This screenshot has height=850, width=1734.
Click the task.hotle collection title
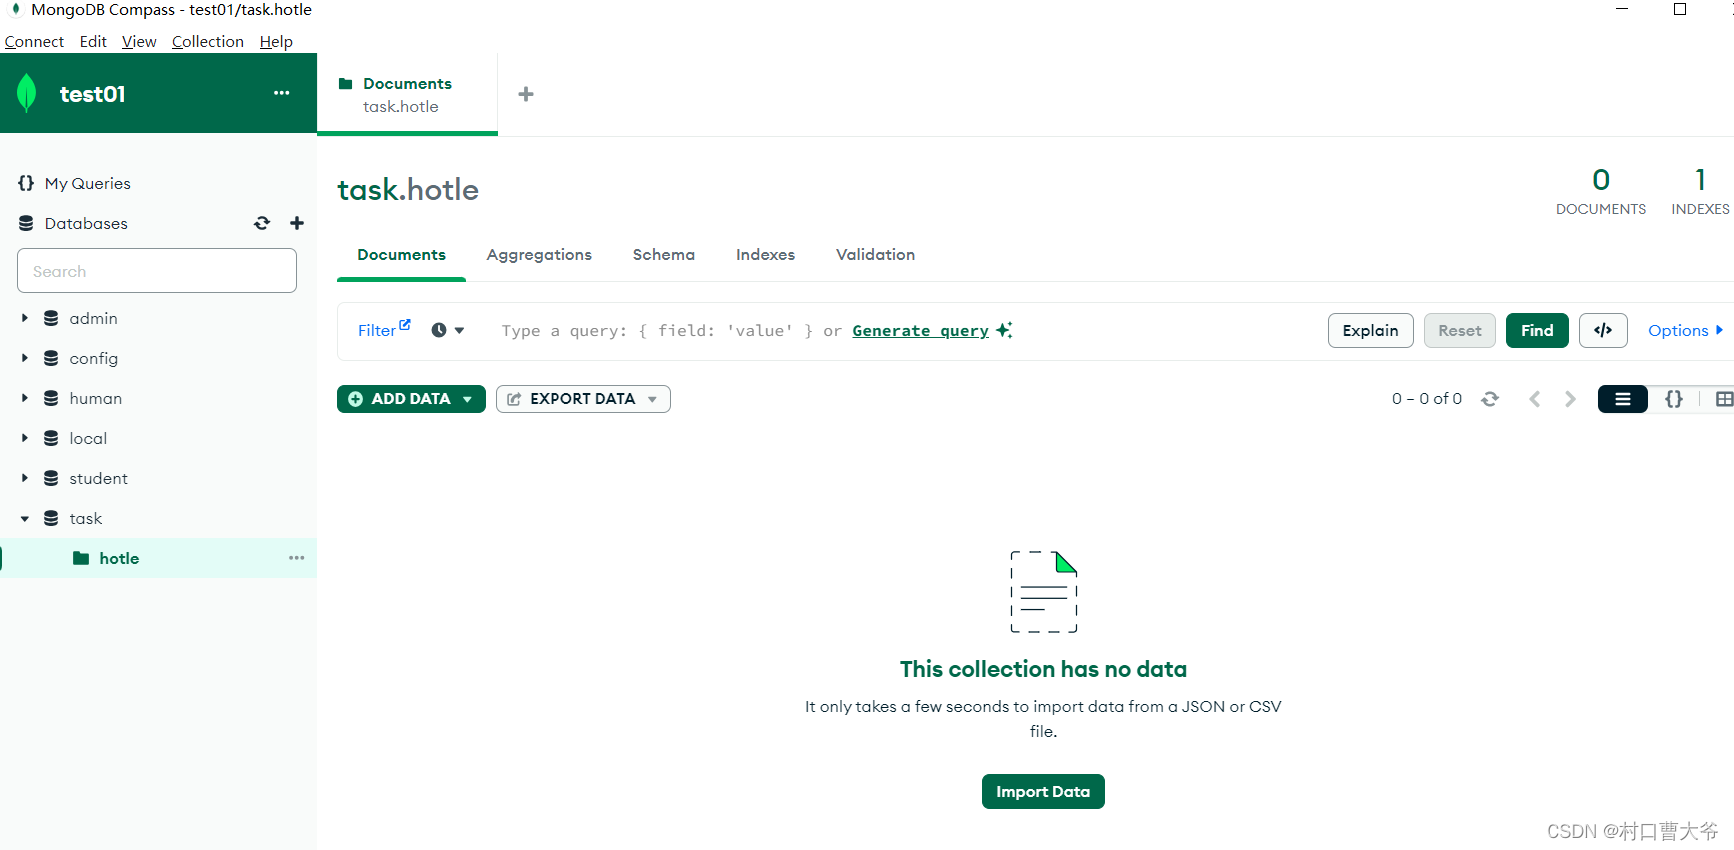click(x=408, y=189)
